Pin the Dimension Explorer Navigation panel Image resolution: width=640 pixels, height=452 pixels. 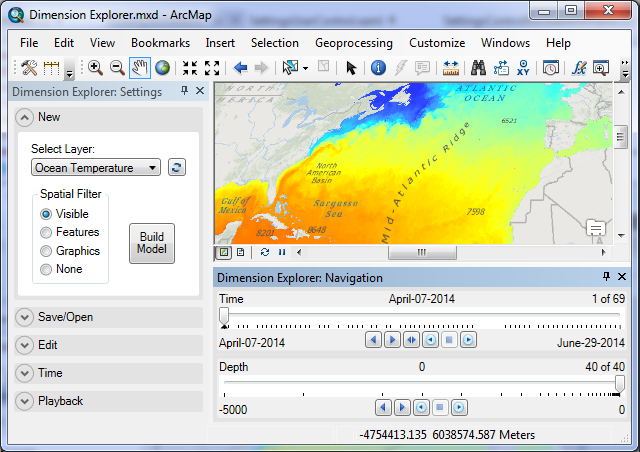[607, 277]
